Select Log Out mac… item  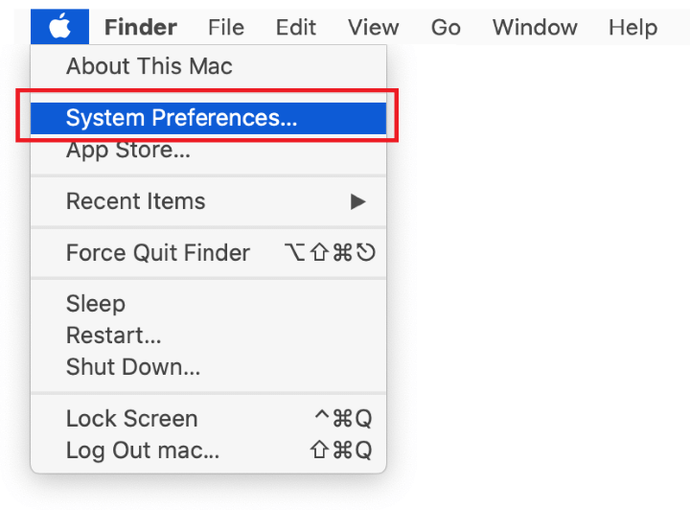coord(142,450)
